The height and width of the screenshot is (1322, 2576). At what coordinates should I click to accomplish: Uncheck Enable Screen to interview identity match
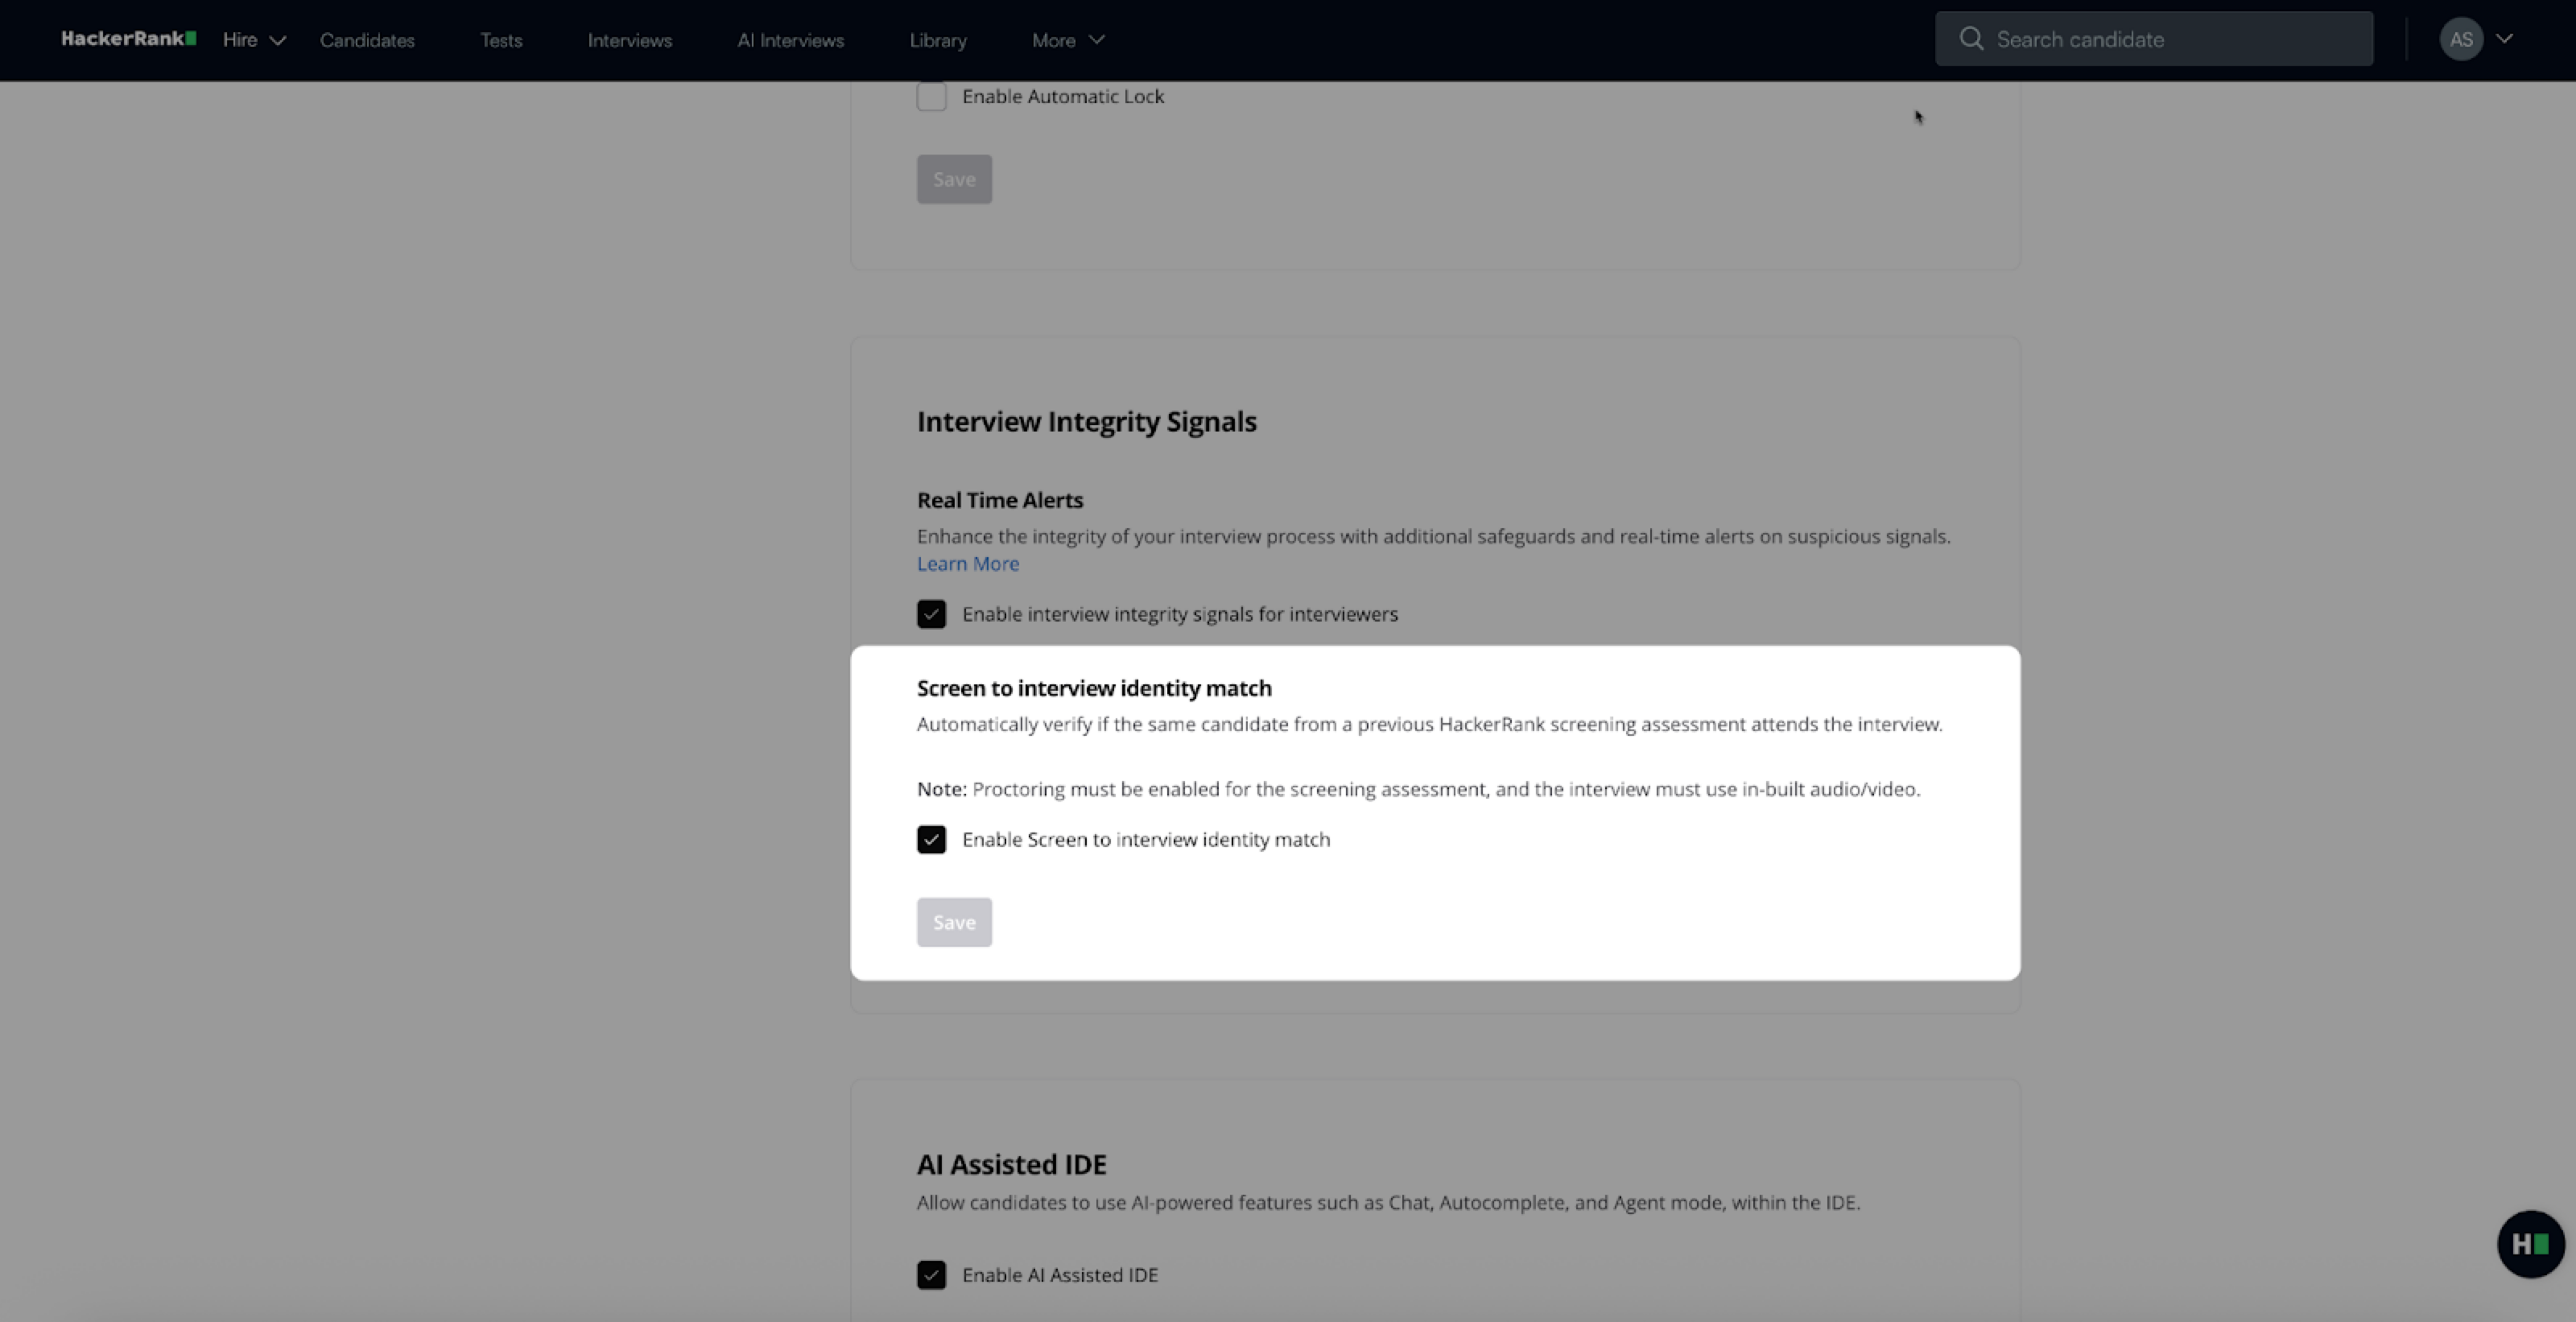point(931,839)
